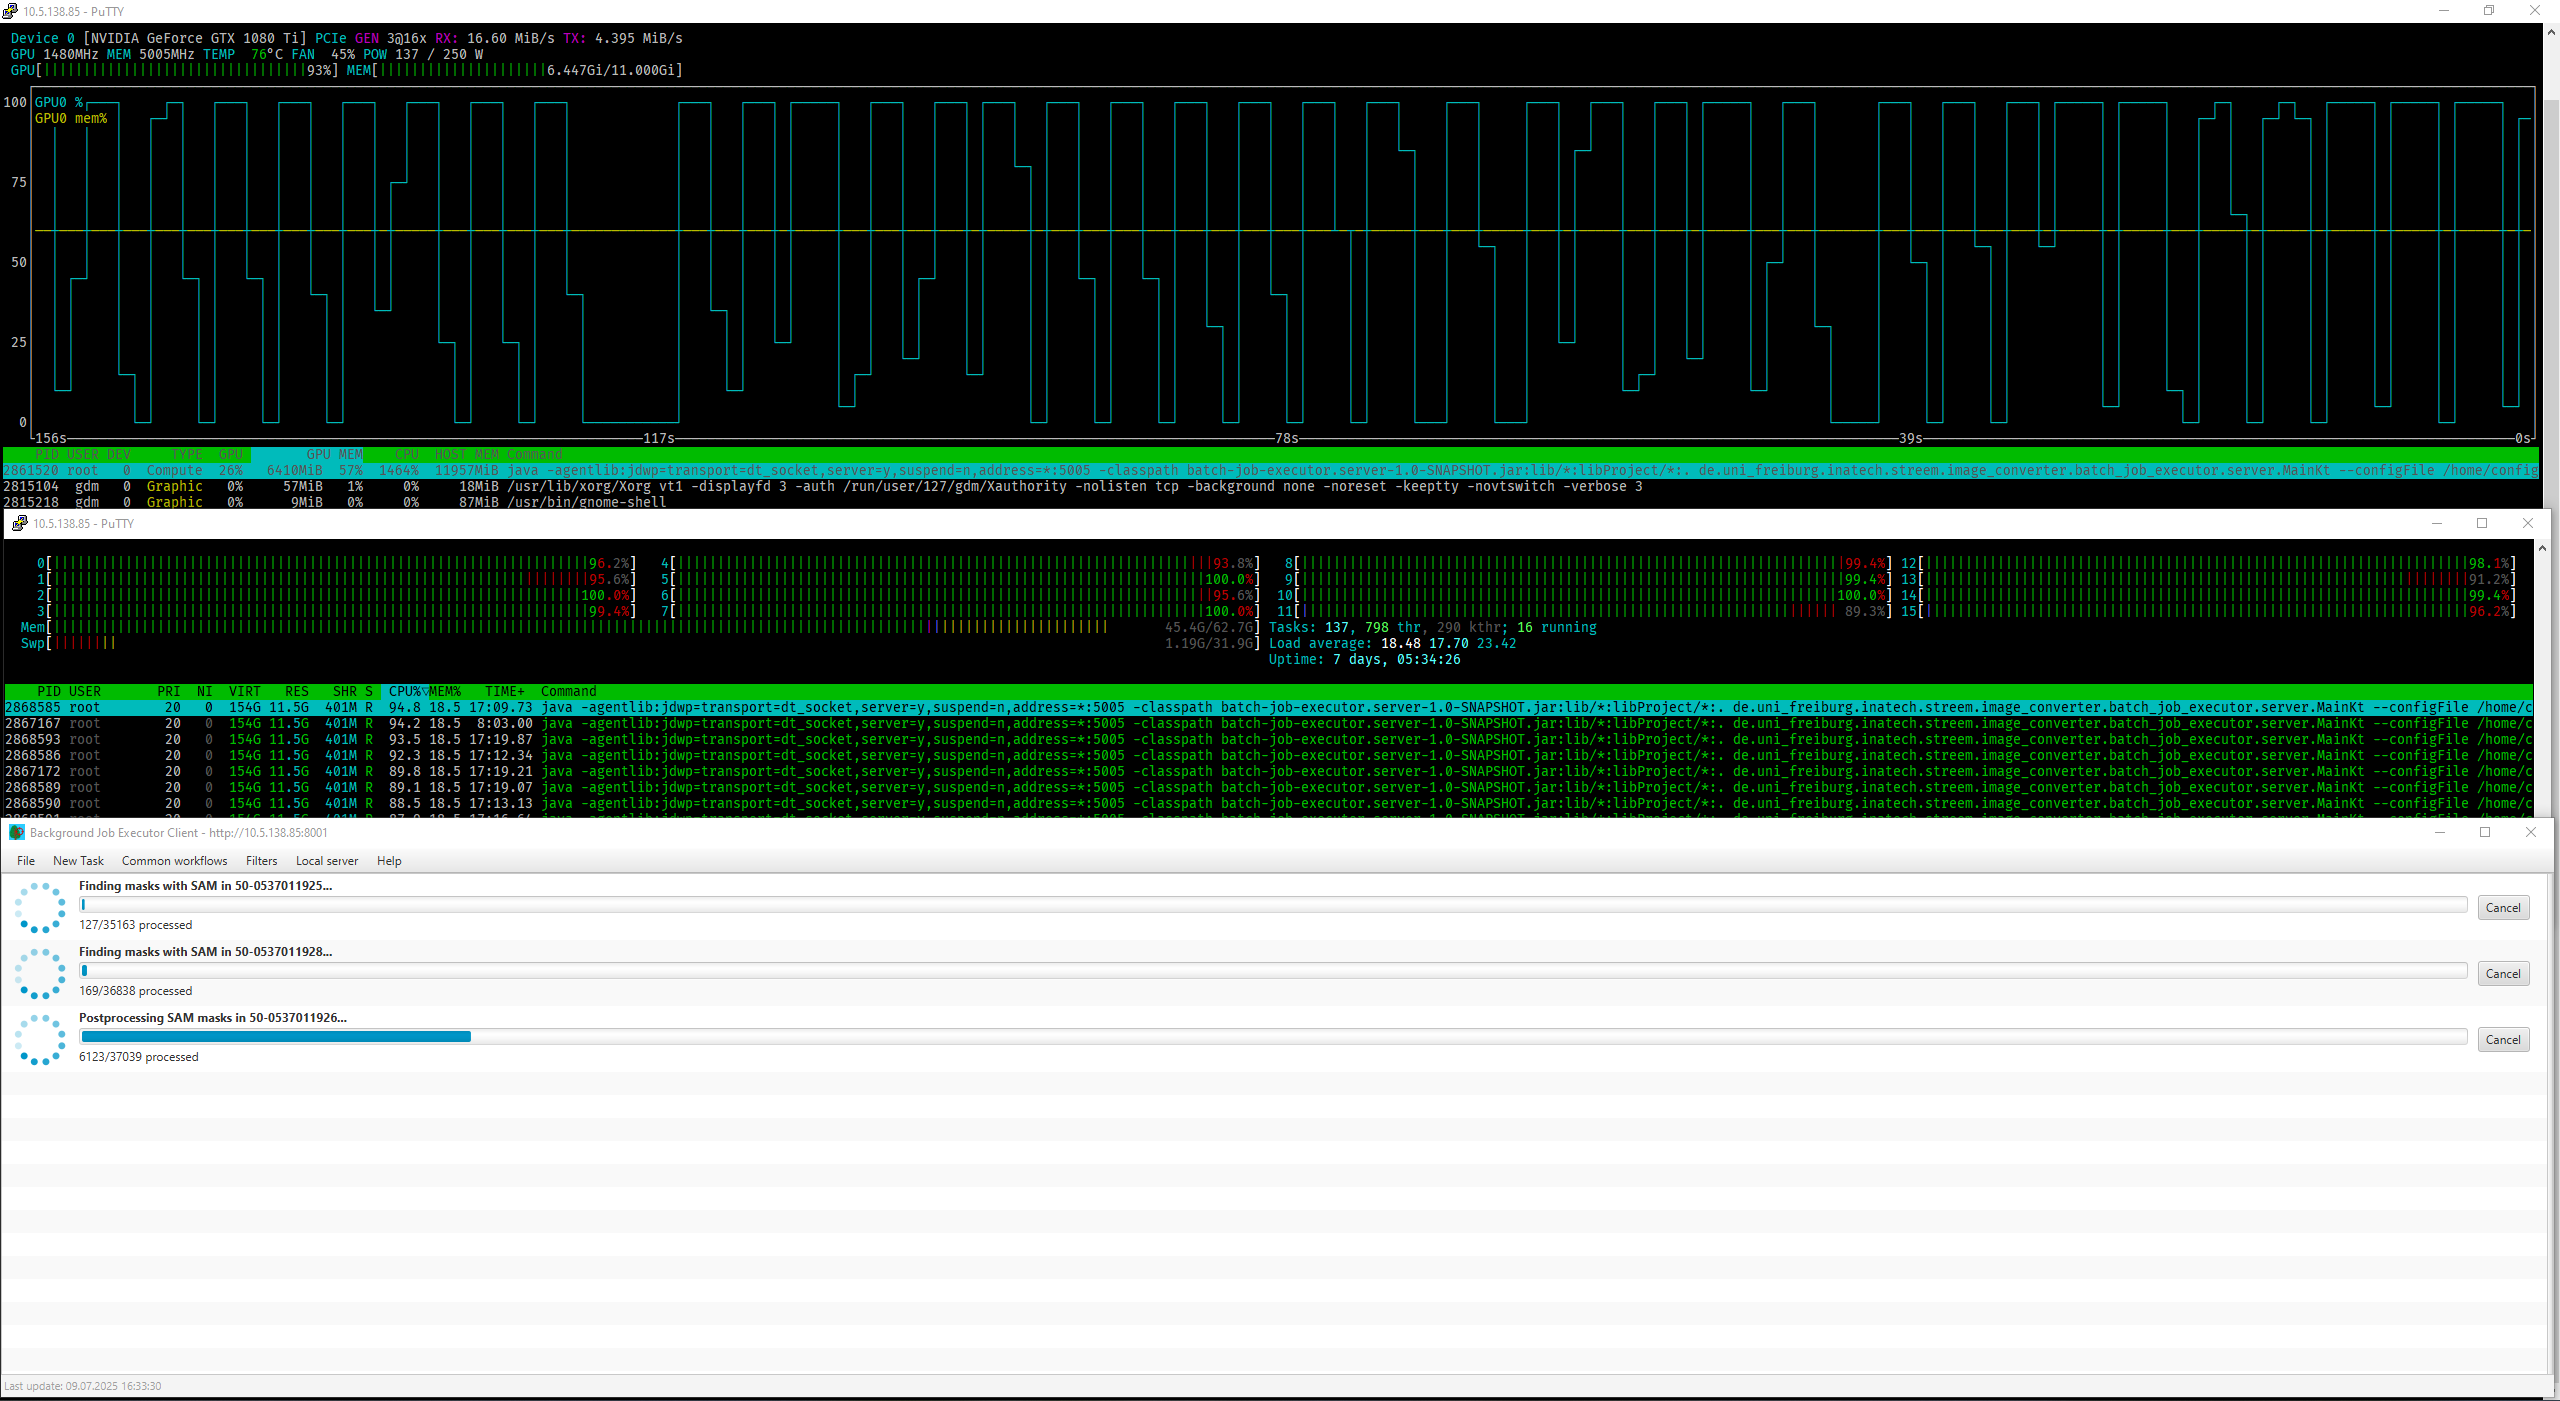Maximize the Background Job Executor Client window
Image resolution: width=2560 pixels, height=1401 pixels.
[x=2485, y=832]
